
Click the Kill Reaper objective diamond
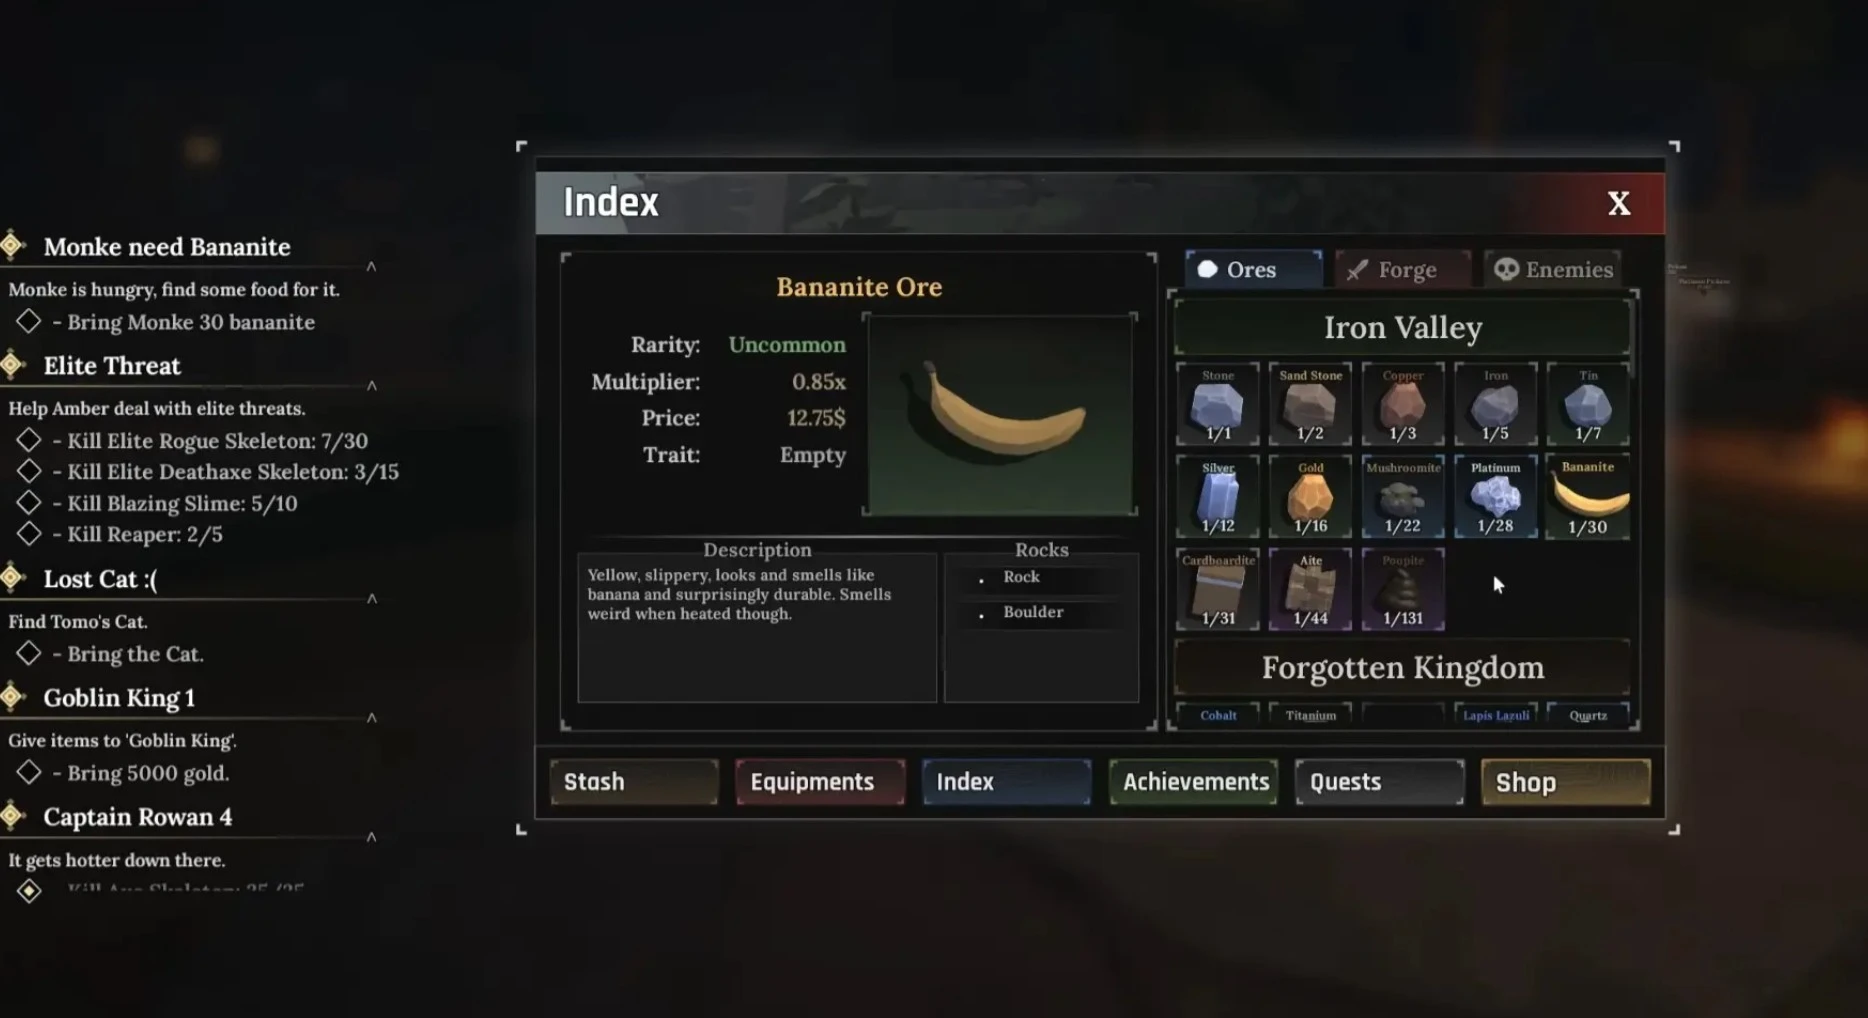click(28, 533)
